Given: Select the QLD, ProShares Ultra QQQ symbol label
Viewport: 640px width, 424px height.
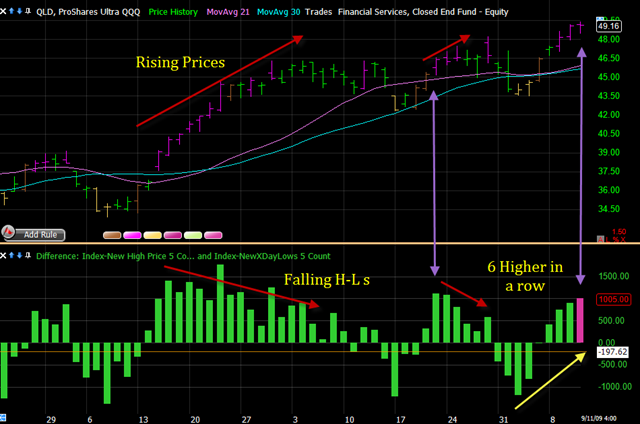Looking at the screenshot, I should [x=88, y=12].
